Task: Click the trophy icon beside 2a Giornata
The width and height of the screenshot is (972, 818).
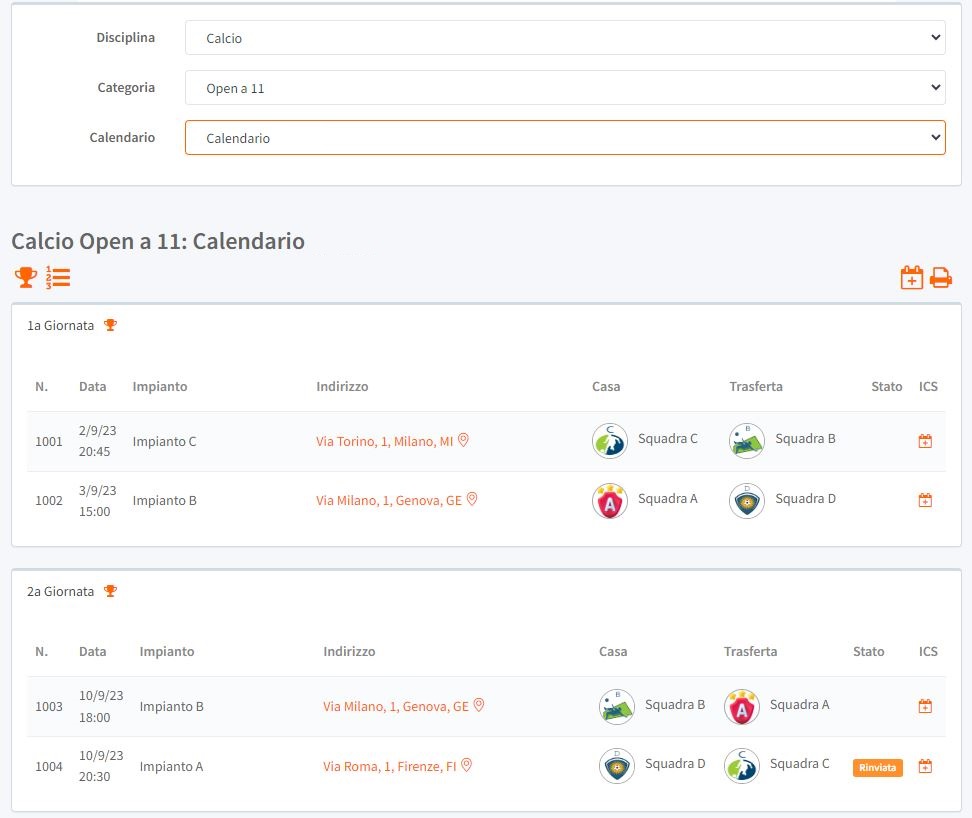Action: pyautogui.click(x=111, y=591)
